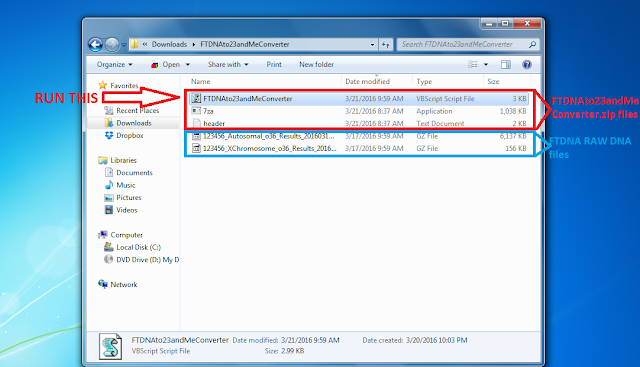Image resolution: width=640 pixels, height=367 pixels.
Task: Click the Dropbox icon in the sidebar
Action: [x=109, y=135]
